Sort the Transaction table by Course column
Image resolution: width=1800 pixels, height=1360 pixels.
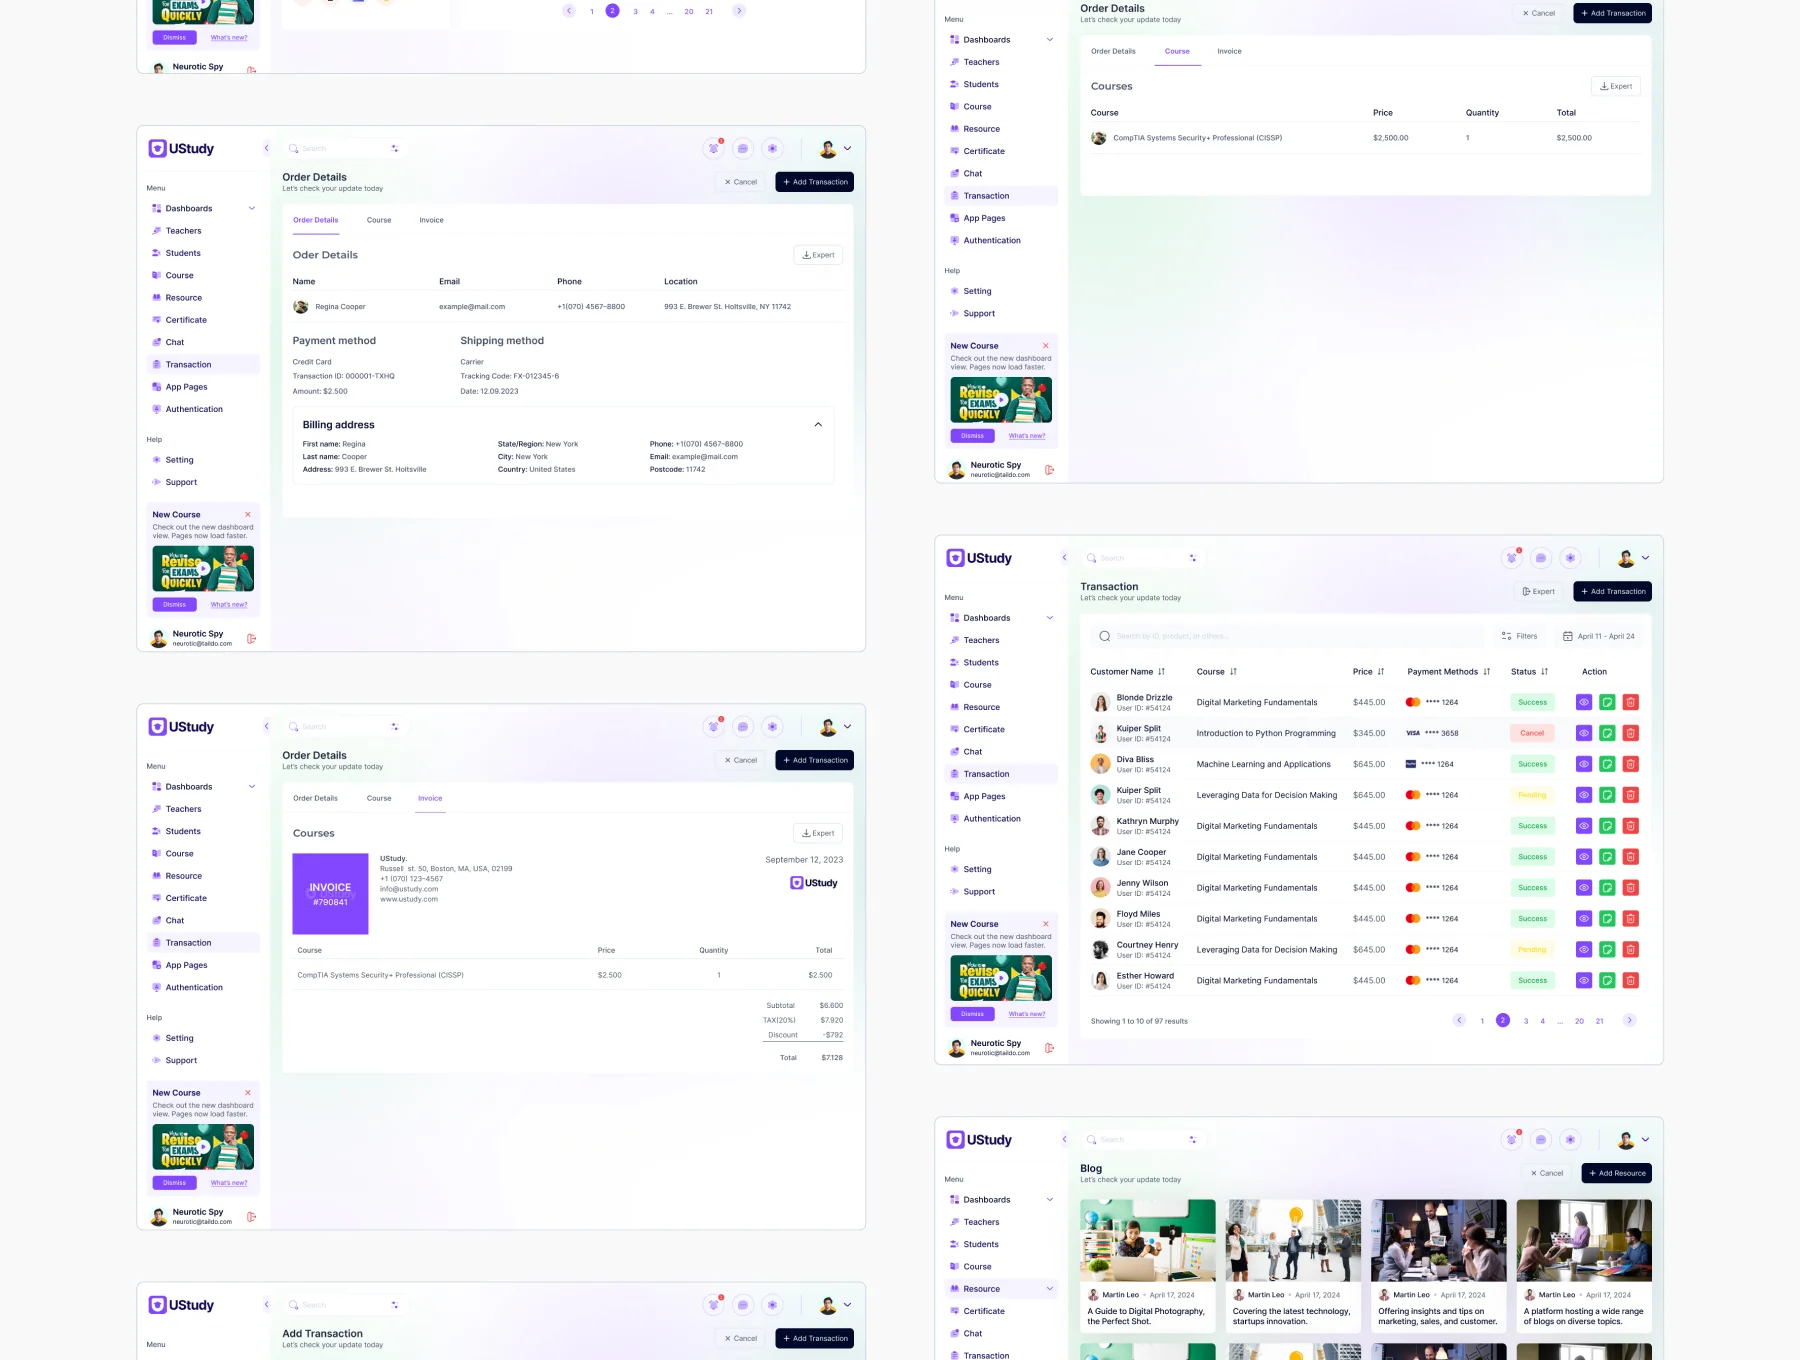click(x=1233, y=672)
